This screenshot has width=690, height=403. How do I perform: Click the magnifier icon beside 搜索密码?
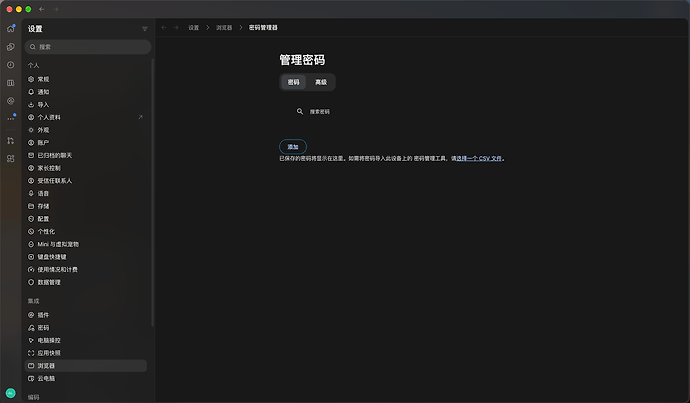300,111
